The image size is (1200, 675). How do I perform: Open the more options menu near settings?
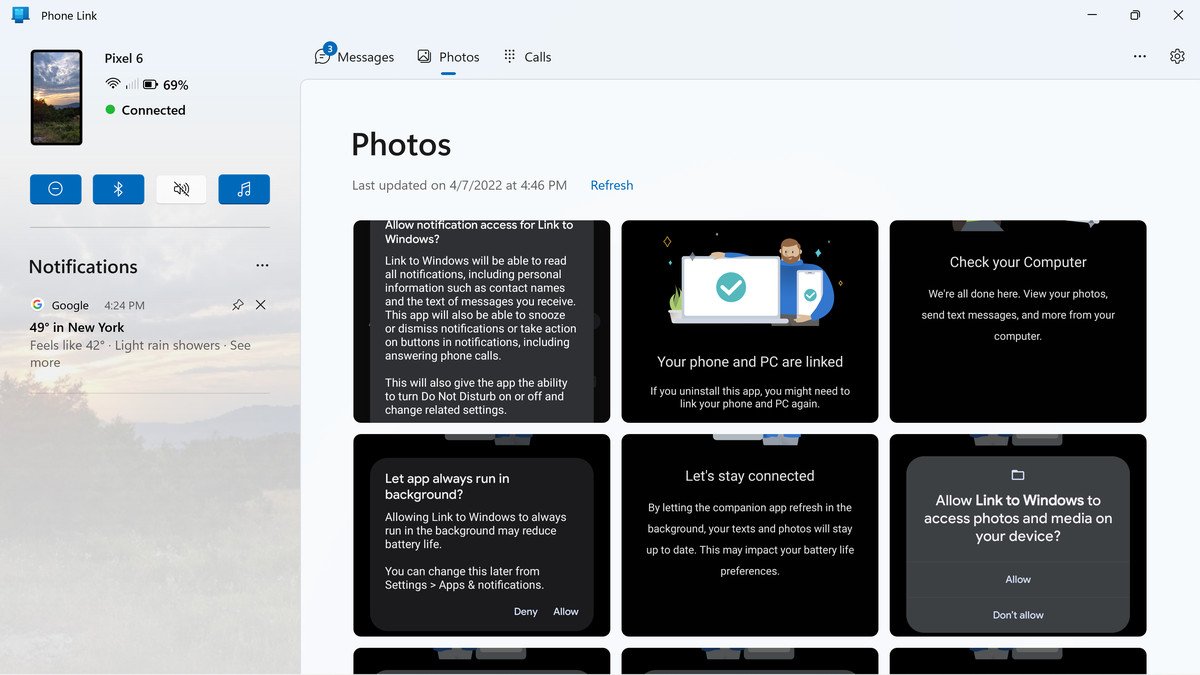point(1140,56)
